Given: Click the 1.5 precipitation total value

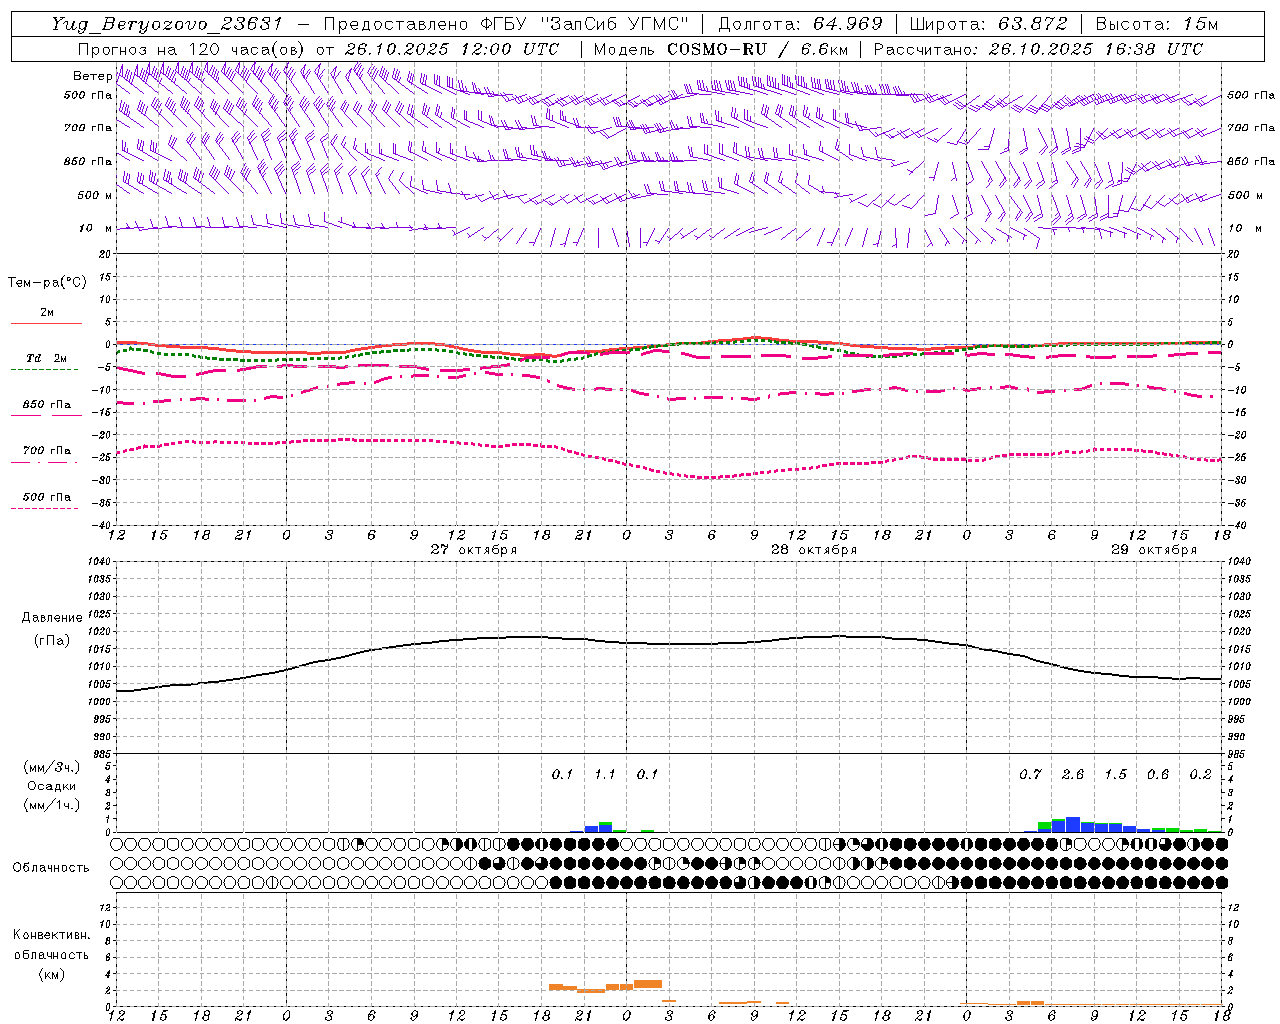Looking at the screenshot, I should coord(1116,775).
